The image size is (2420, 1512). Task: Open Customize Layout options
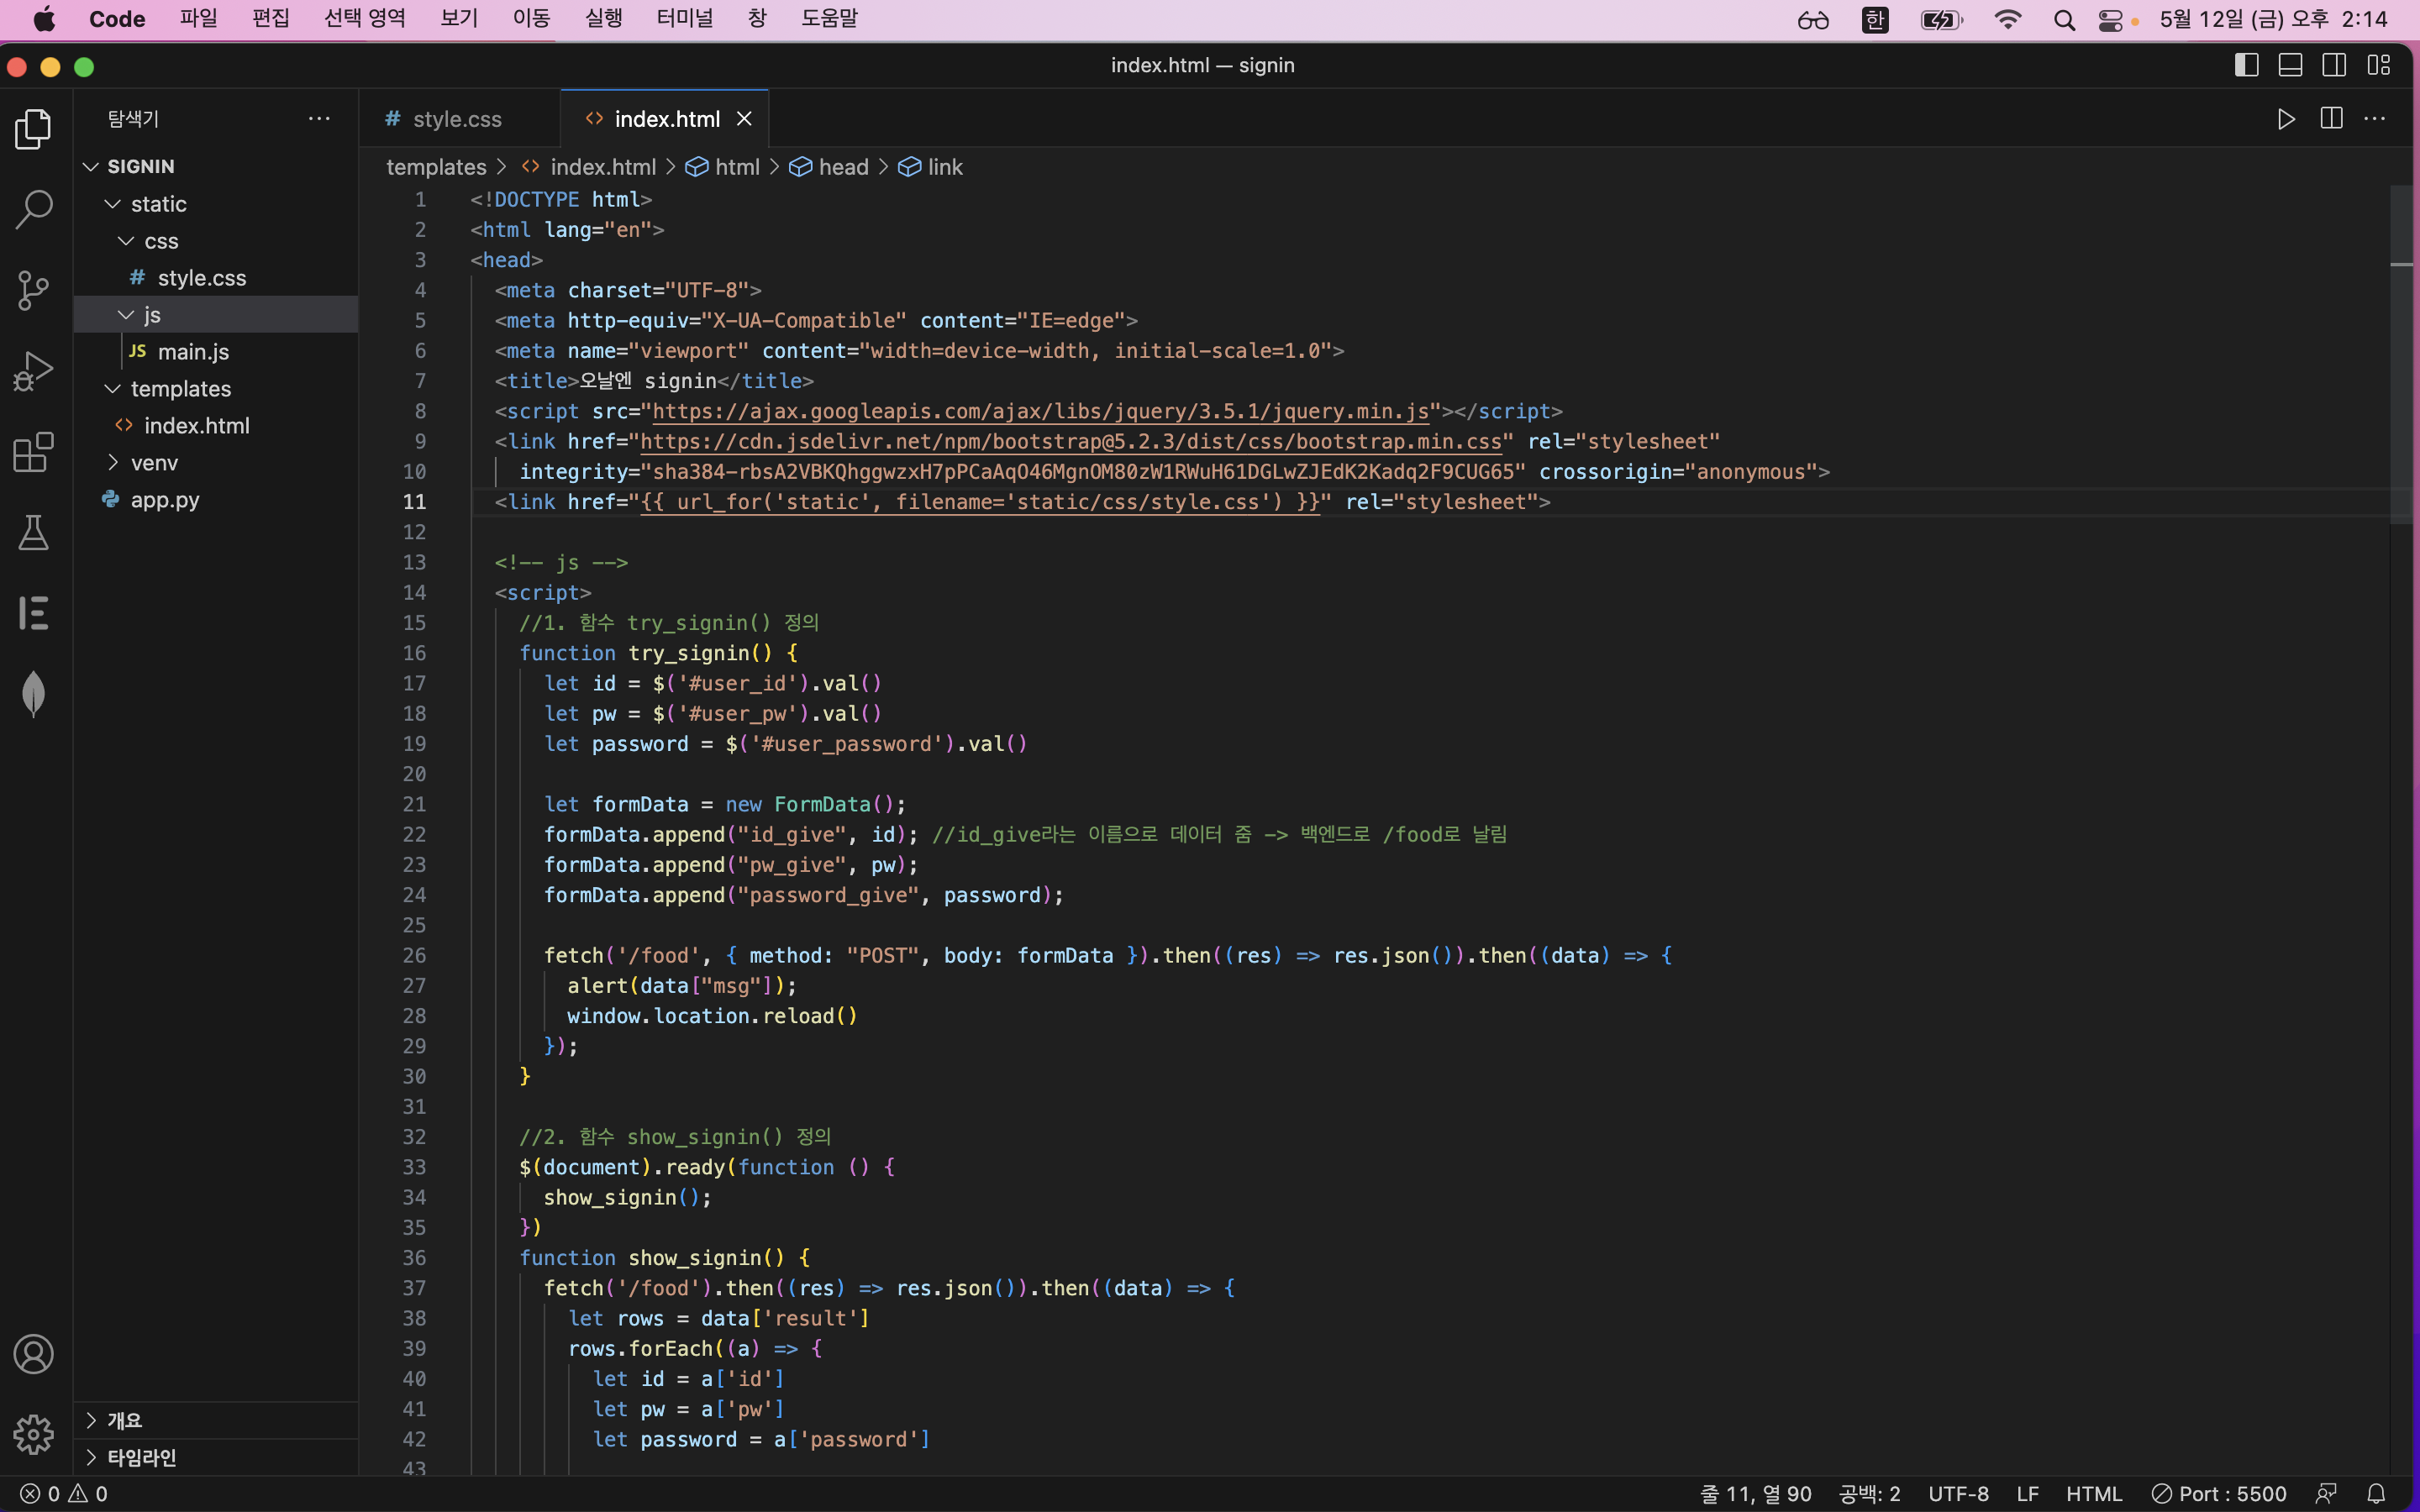point(2379,65)
